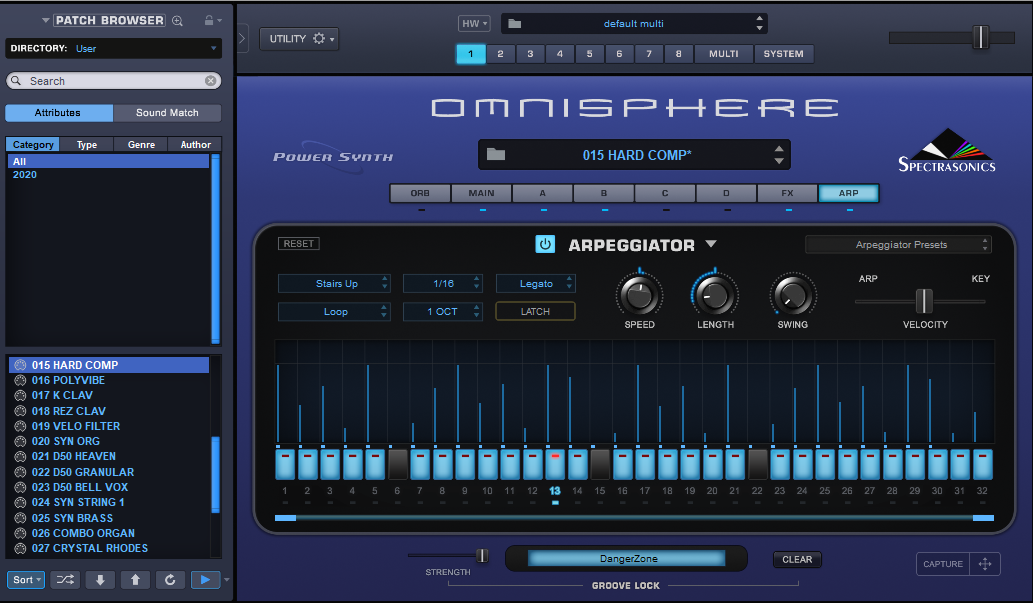
Task: Click the audition play button
Action: coord(205,580)
